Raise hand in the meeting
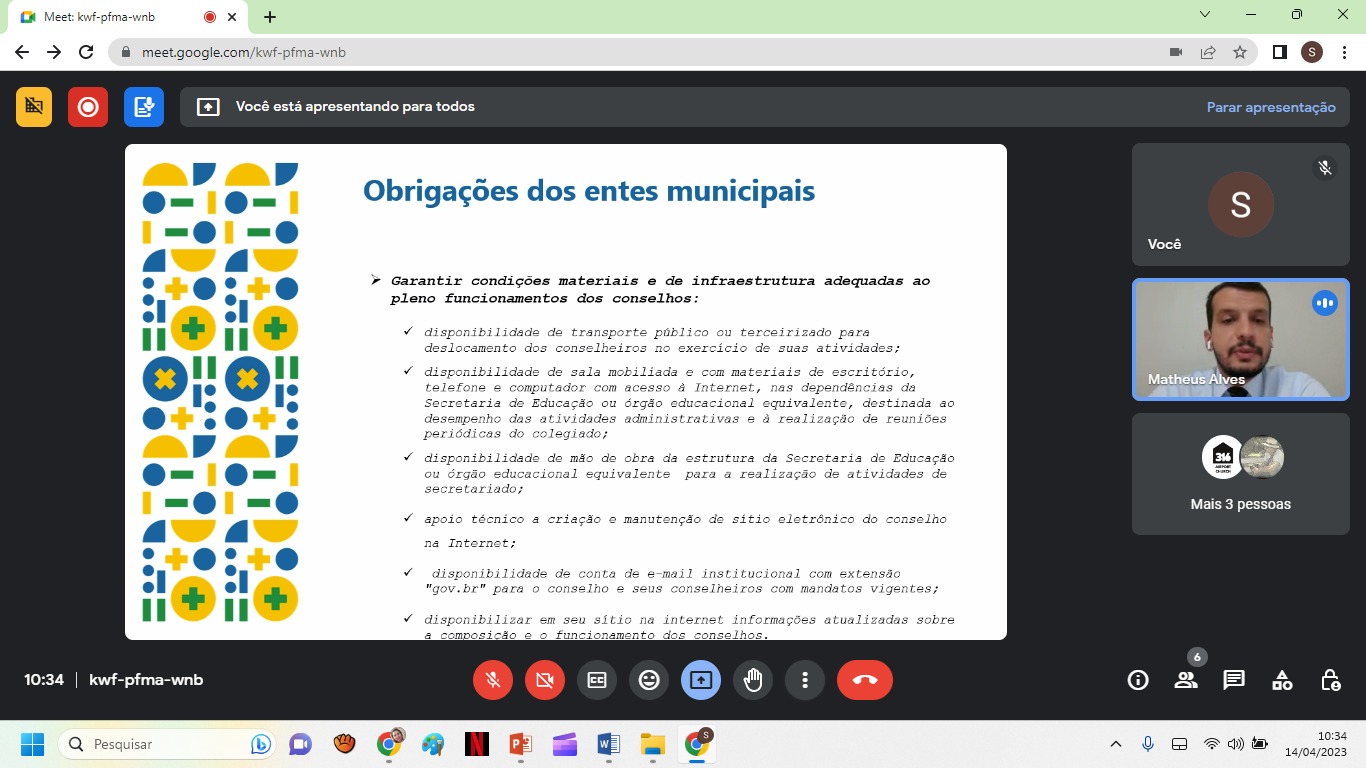Viewport: 1366px width, 768px height. click(x=753, y=680)
